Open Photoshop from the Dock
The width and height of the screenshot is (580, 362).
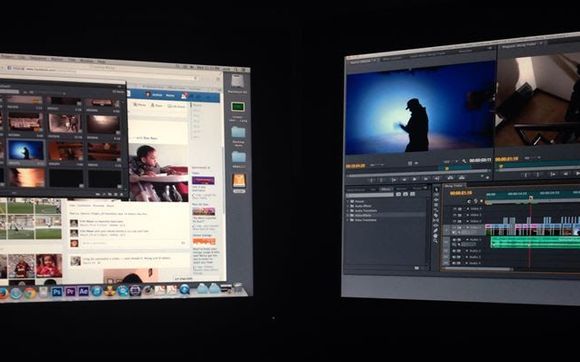(57, 292)
